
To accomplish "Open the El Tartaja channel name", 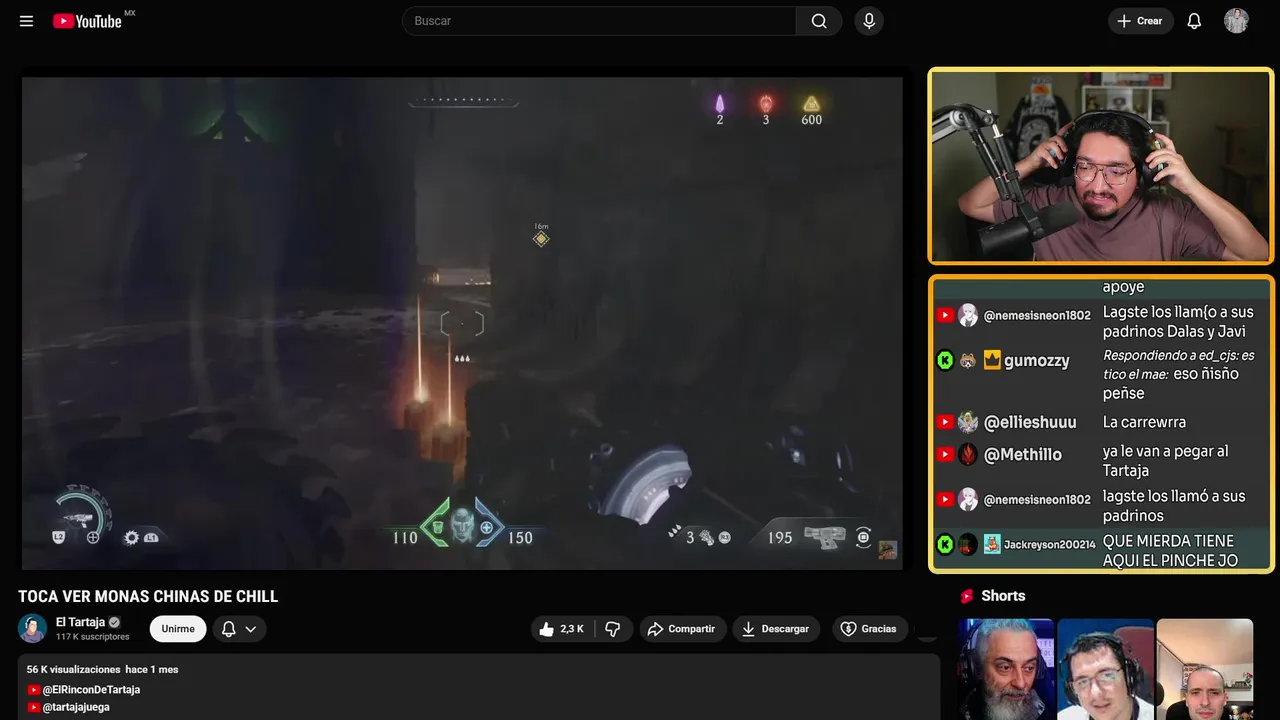I will pyautogui.click(x=80, y=622).
